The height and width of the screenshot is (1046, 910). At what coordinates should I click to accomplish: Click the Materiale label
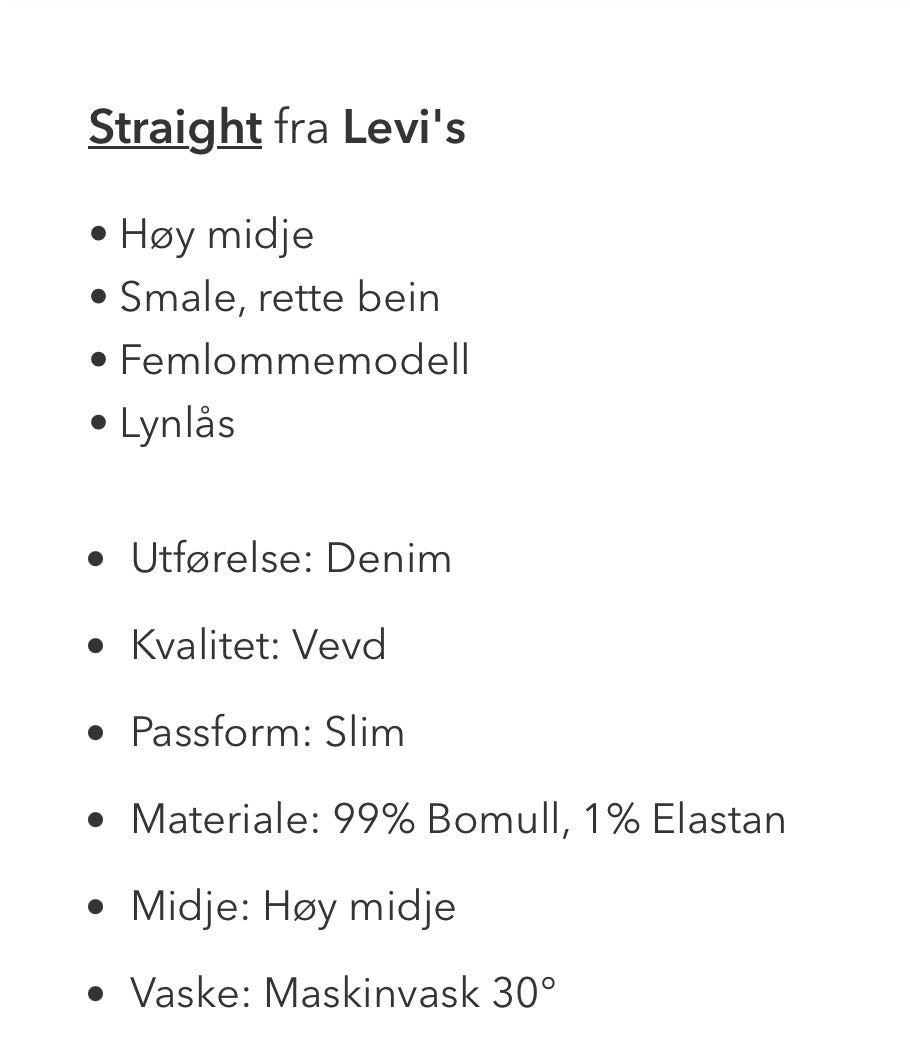tap(225, 819)
